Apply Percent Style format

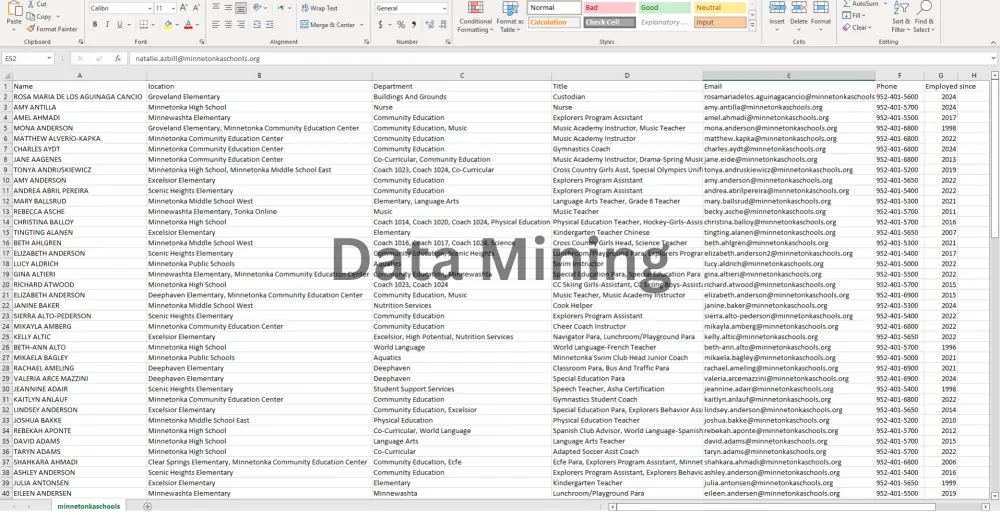click(x=401, y=25)
